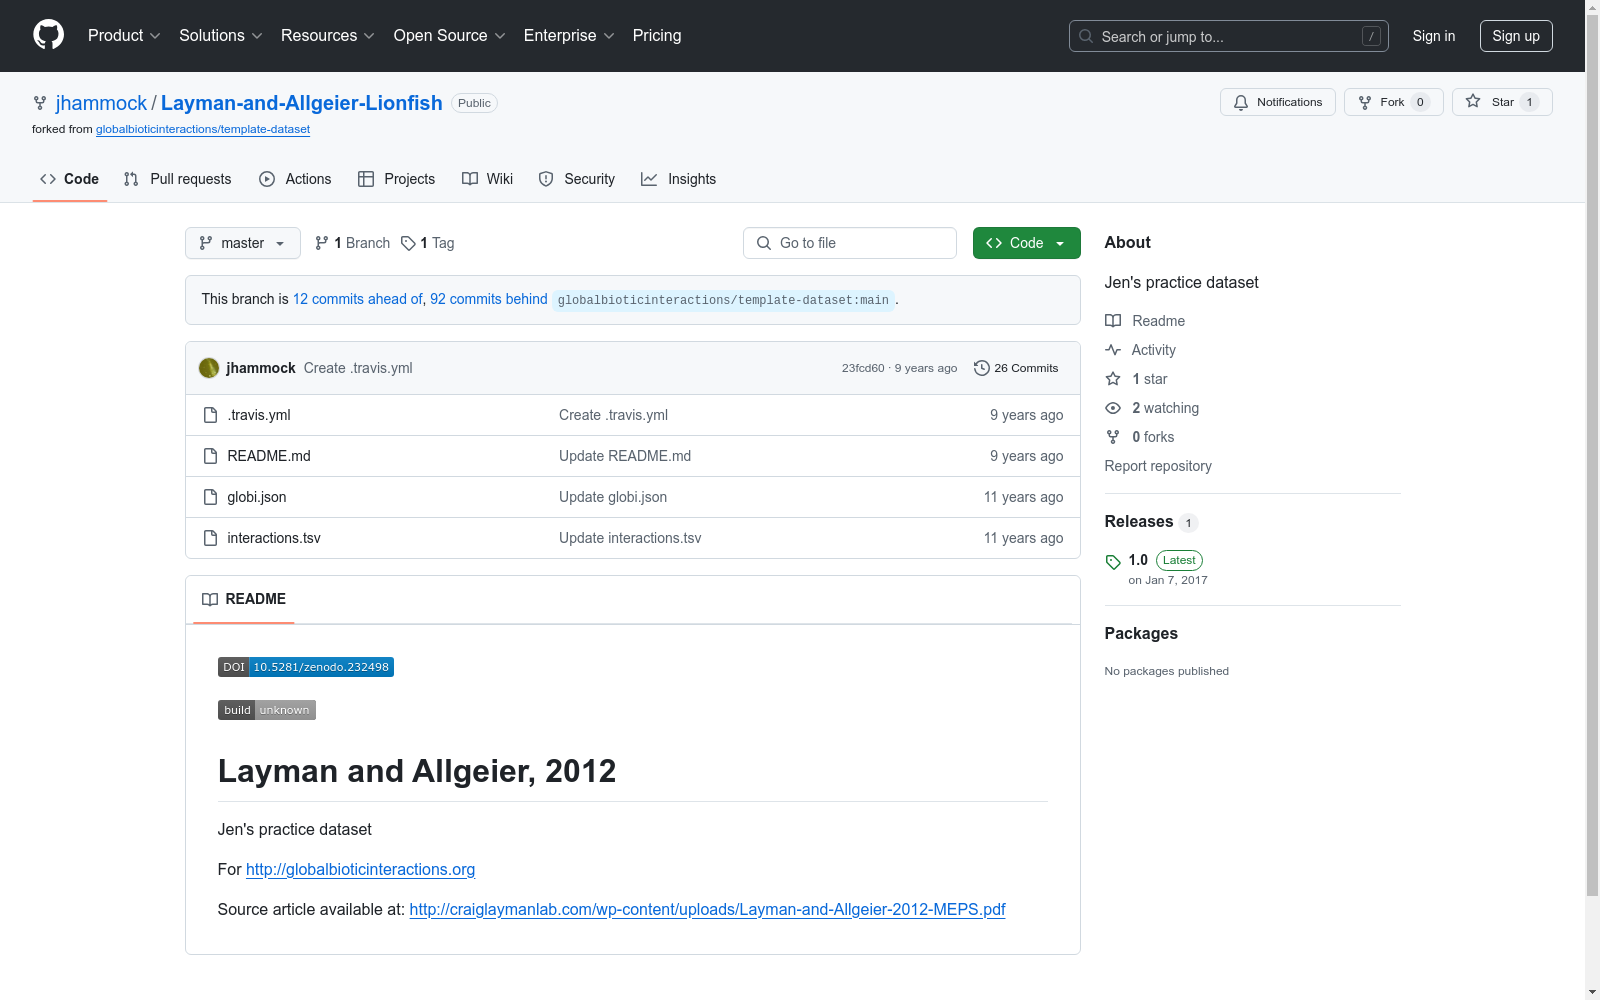Click the file icon beside interactions.tsv
This screenshot has width=1600, height=1000.
pyautogui.click(x=210, y=538)
